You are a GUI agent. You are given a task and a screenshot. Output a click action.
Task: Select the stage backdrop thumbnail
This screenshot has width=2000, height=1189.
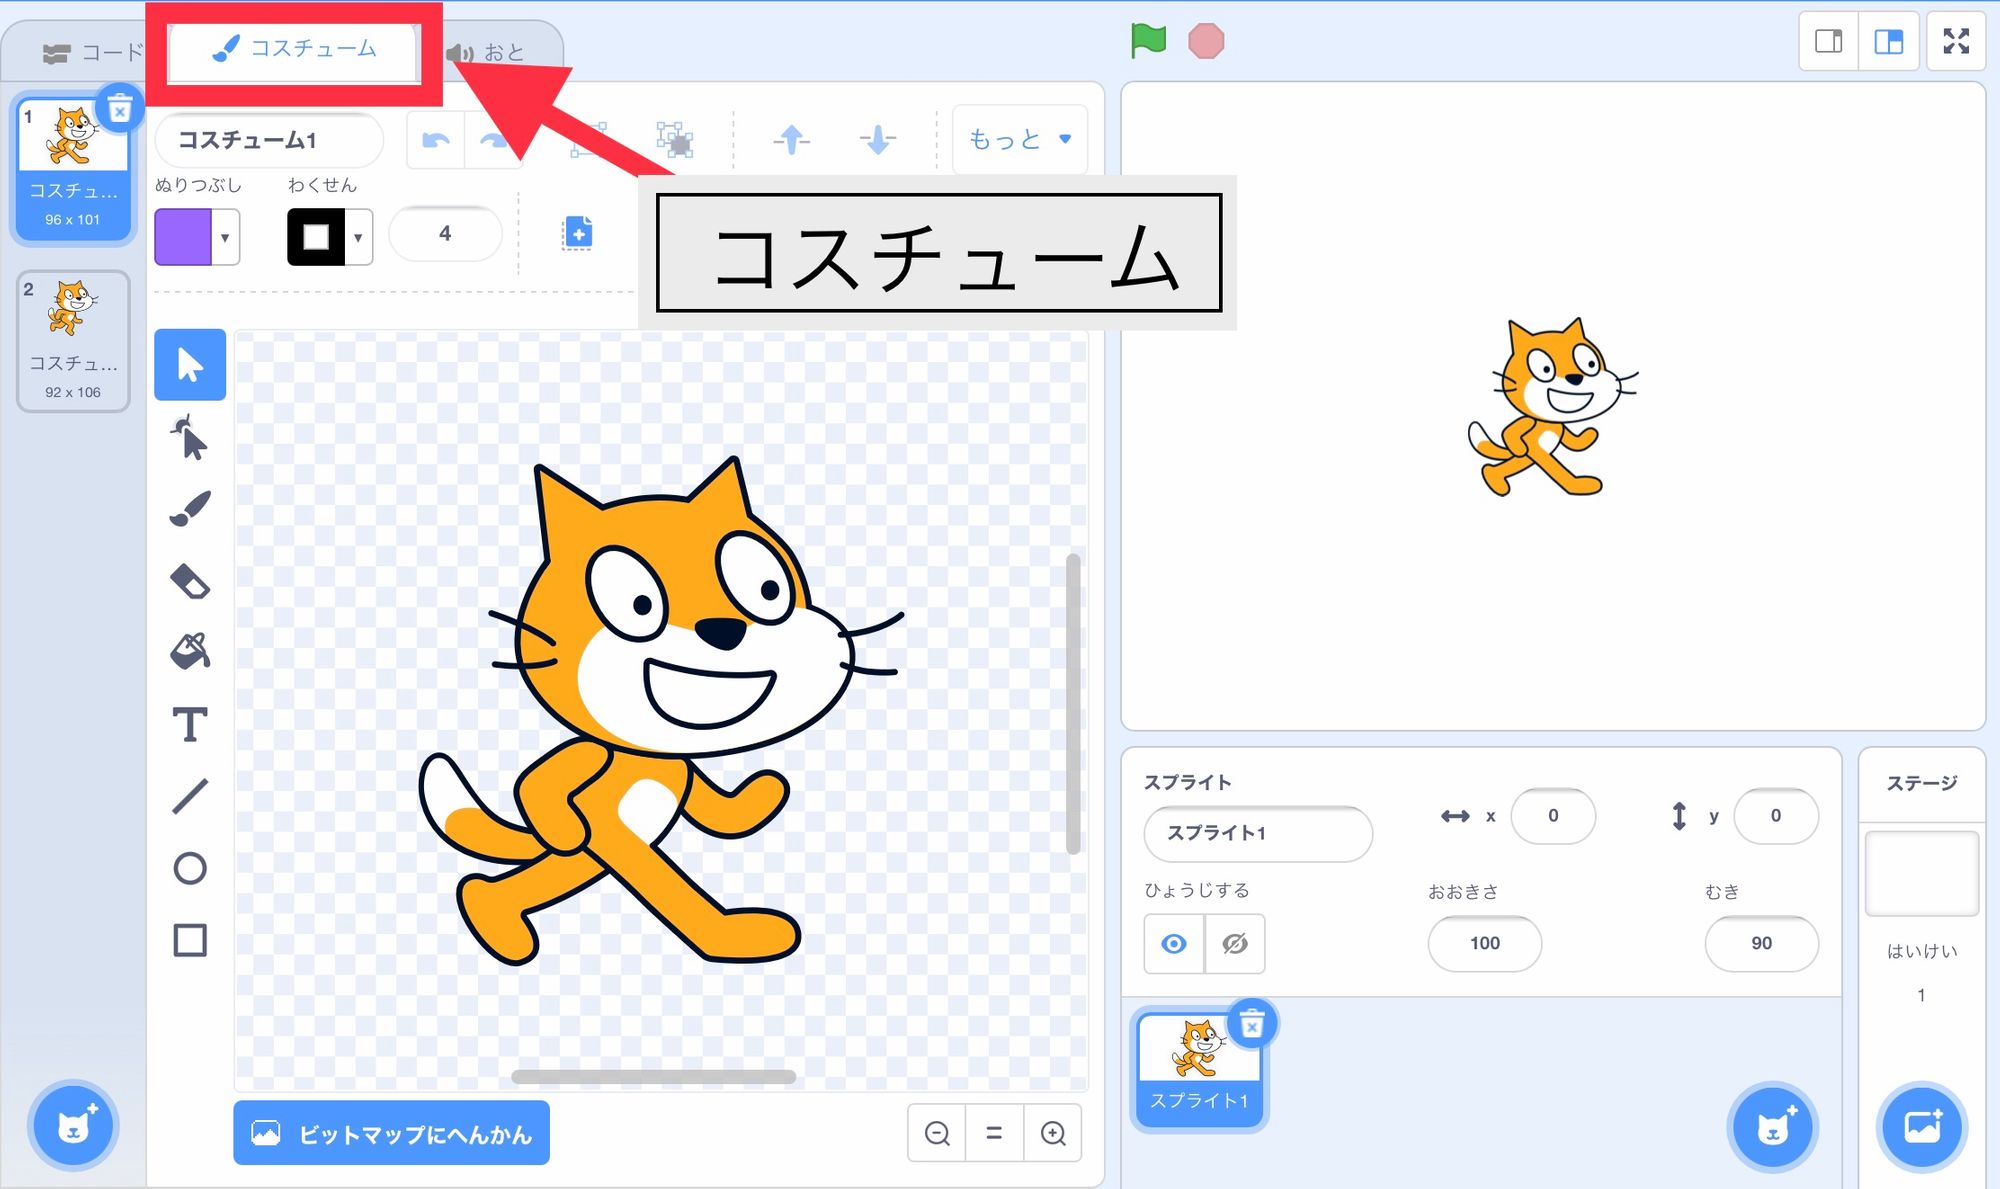tap(1921, 873)
